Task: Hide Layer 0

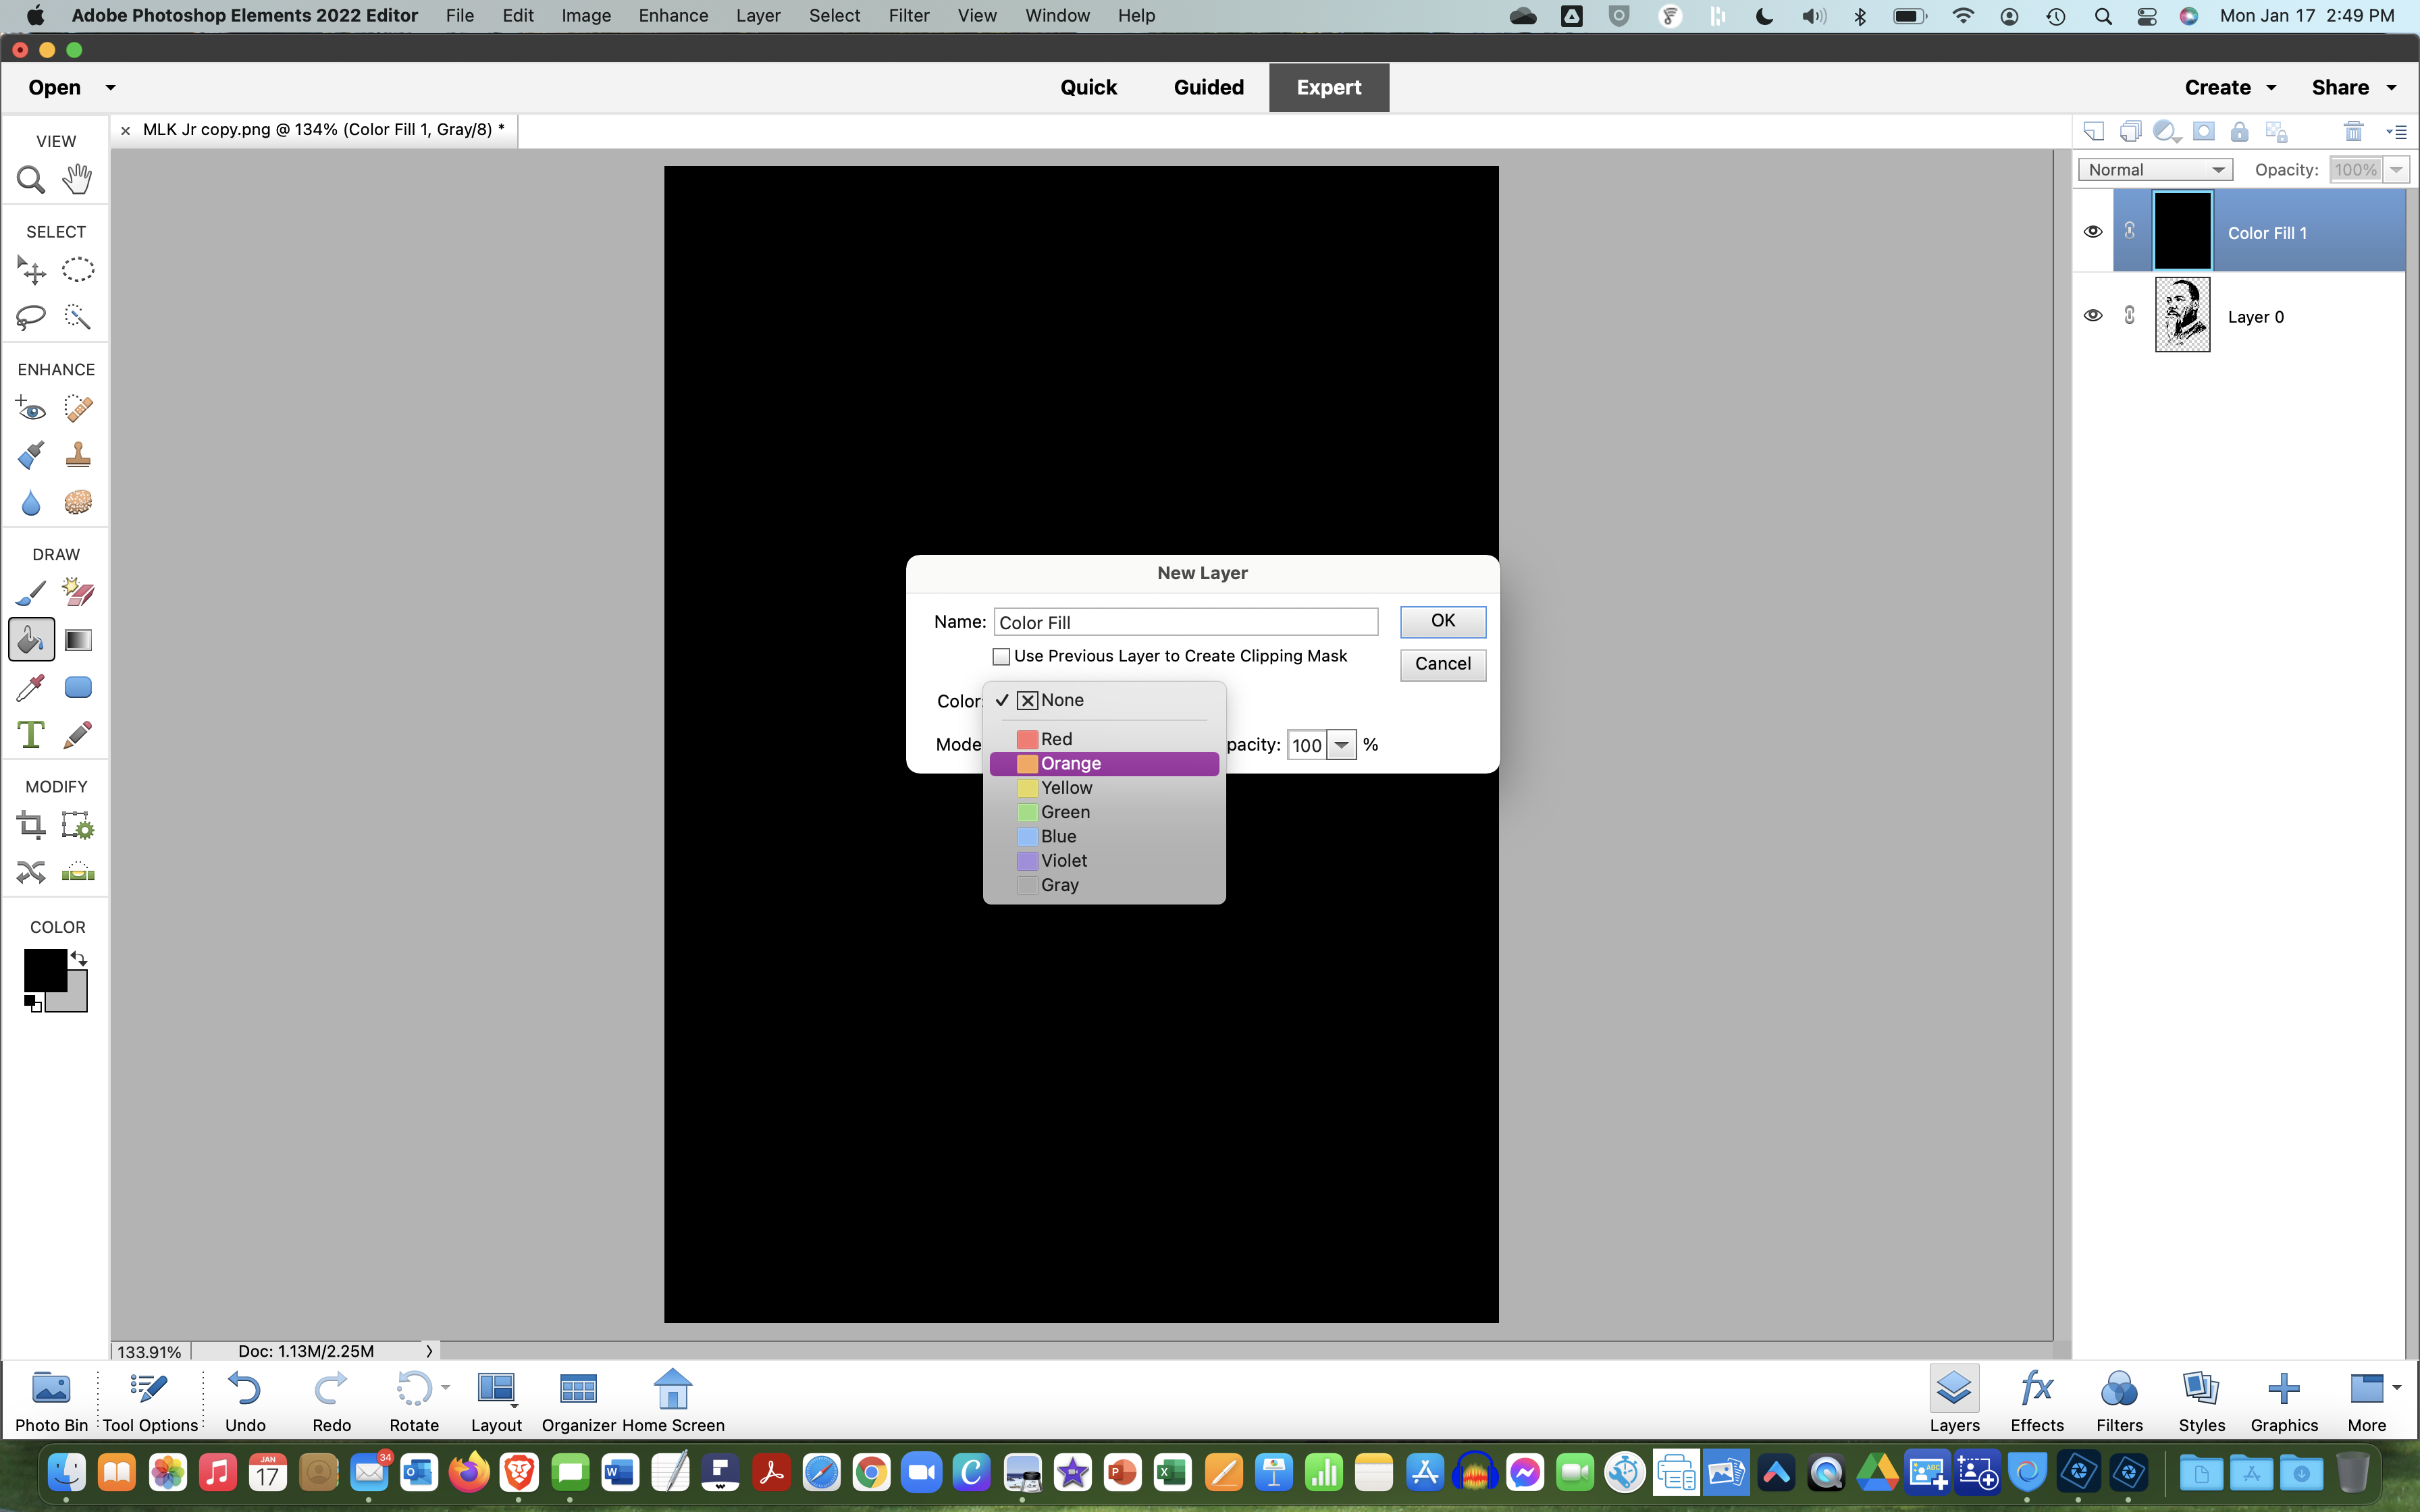Action: pos(2093,315)
